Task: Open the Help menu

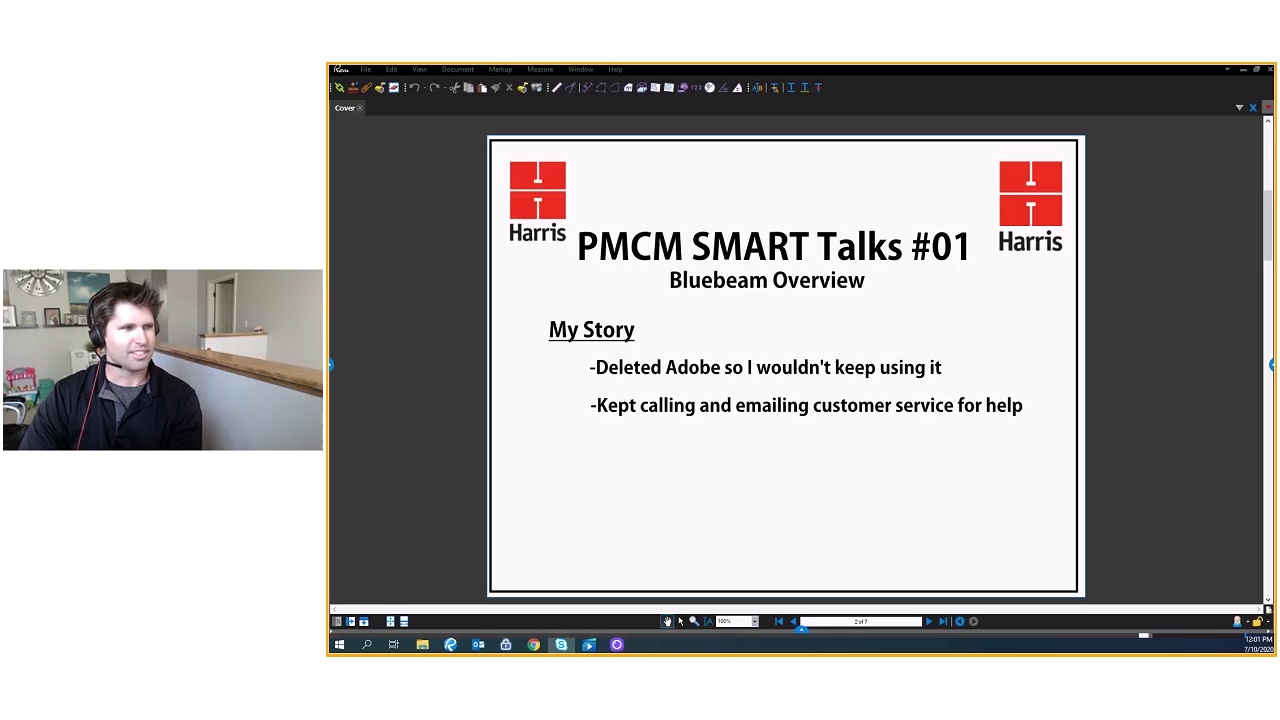Action: coord(615,69)
